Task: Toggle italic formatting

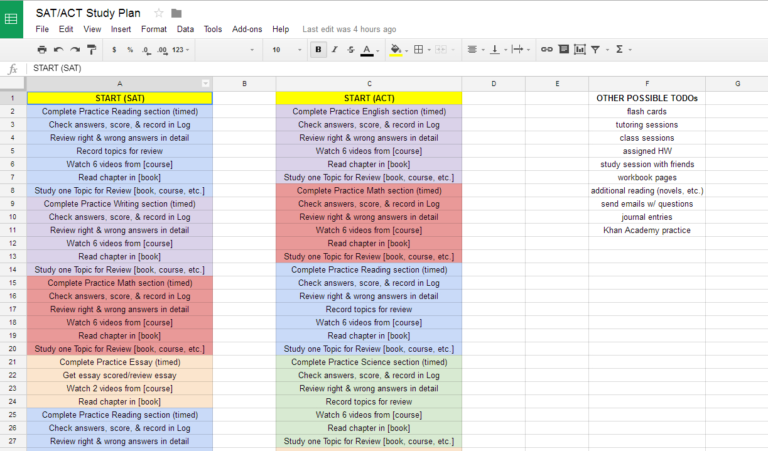Action: [x=335, y=49]
